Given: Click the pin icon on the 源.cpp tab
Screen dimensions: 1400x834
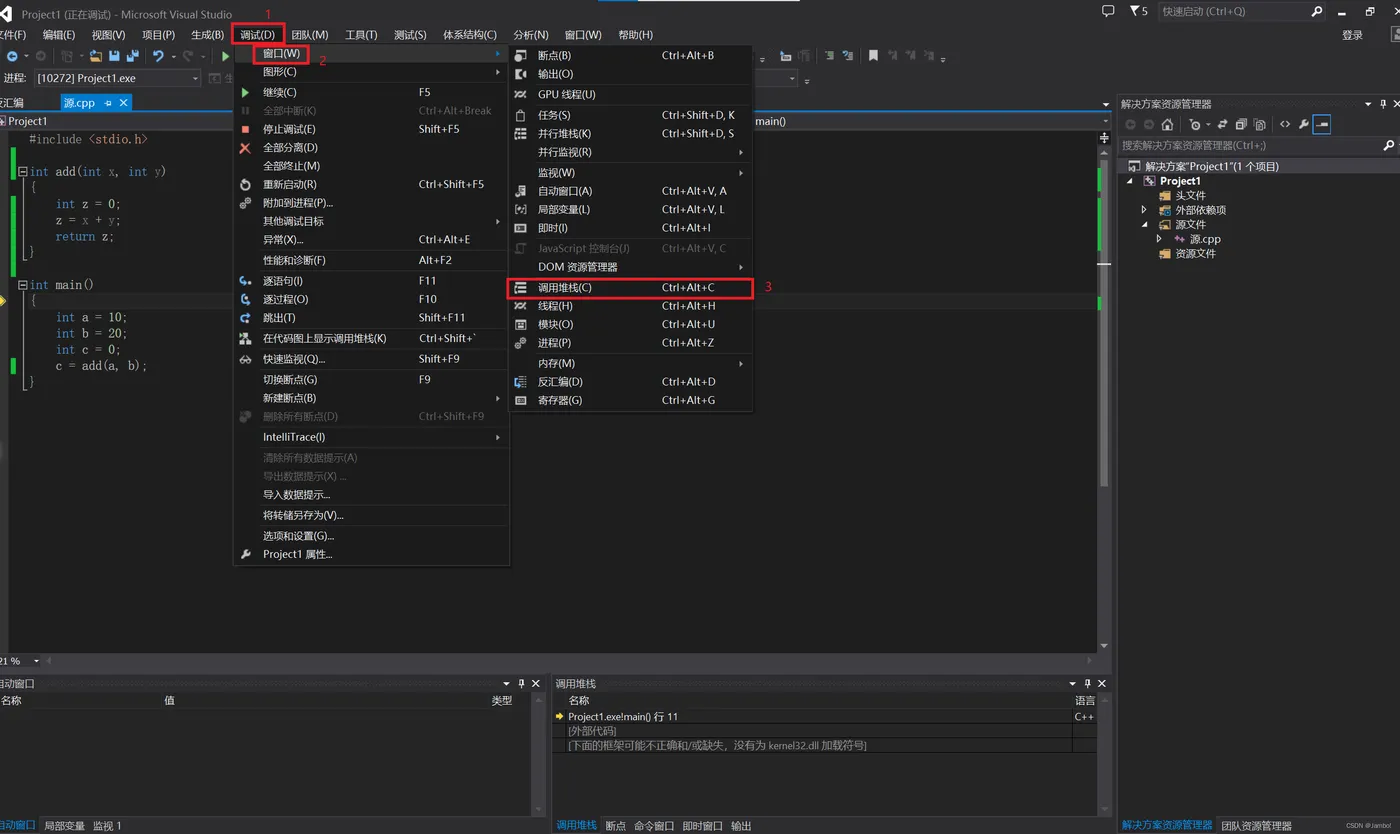Looking at the screenshot, I should pyautogui.click(x=108, y=103).
